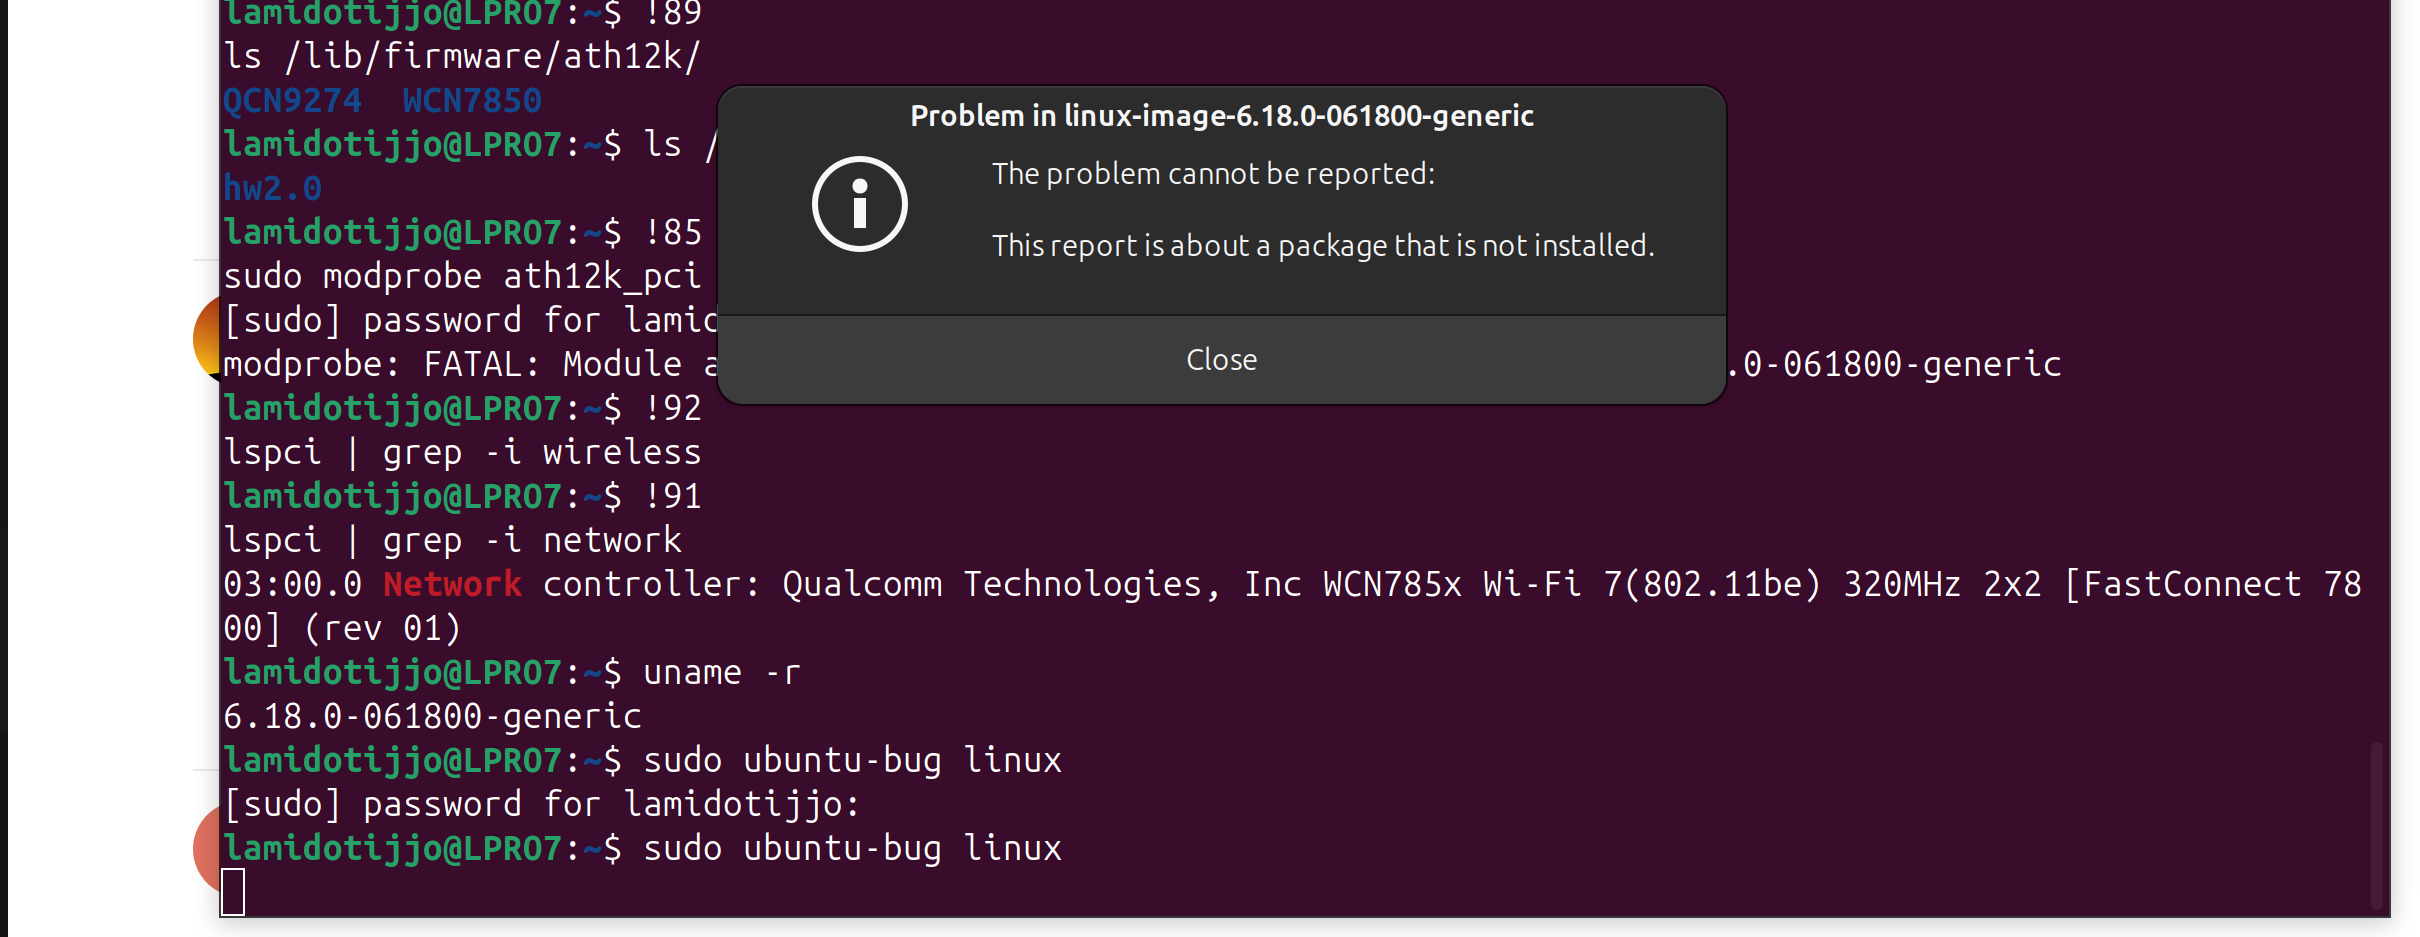
Task: Click the hw2.0 directory listing entry
Action: coord(272,189)
